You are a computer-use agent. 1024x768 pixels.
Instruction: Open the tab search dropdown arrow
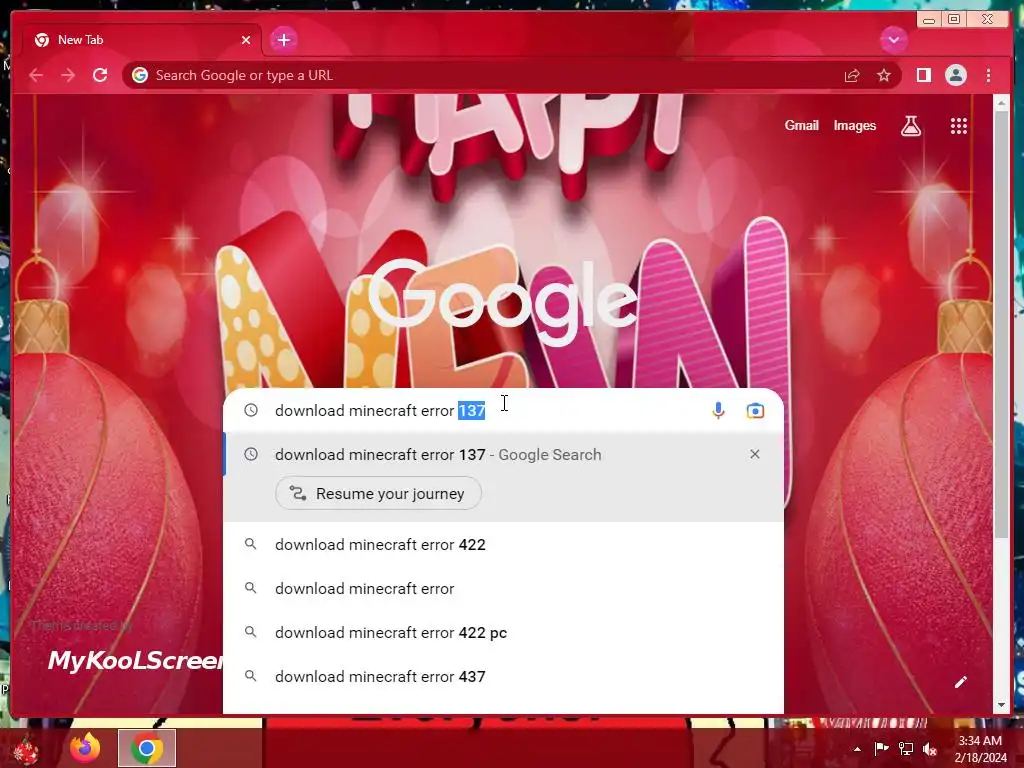tap(893, 40)
